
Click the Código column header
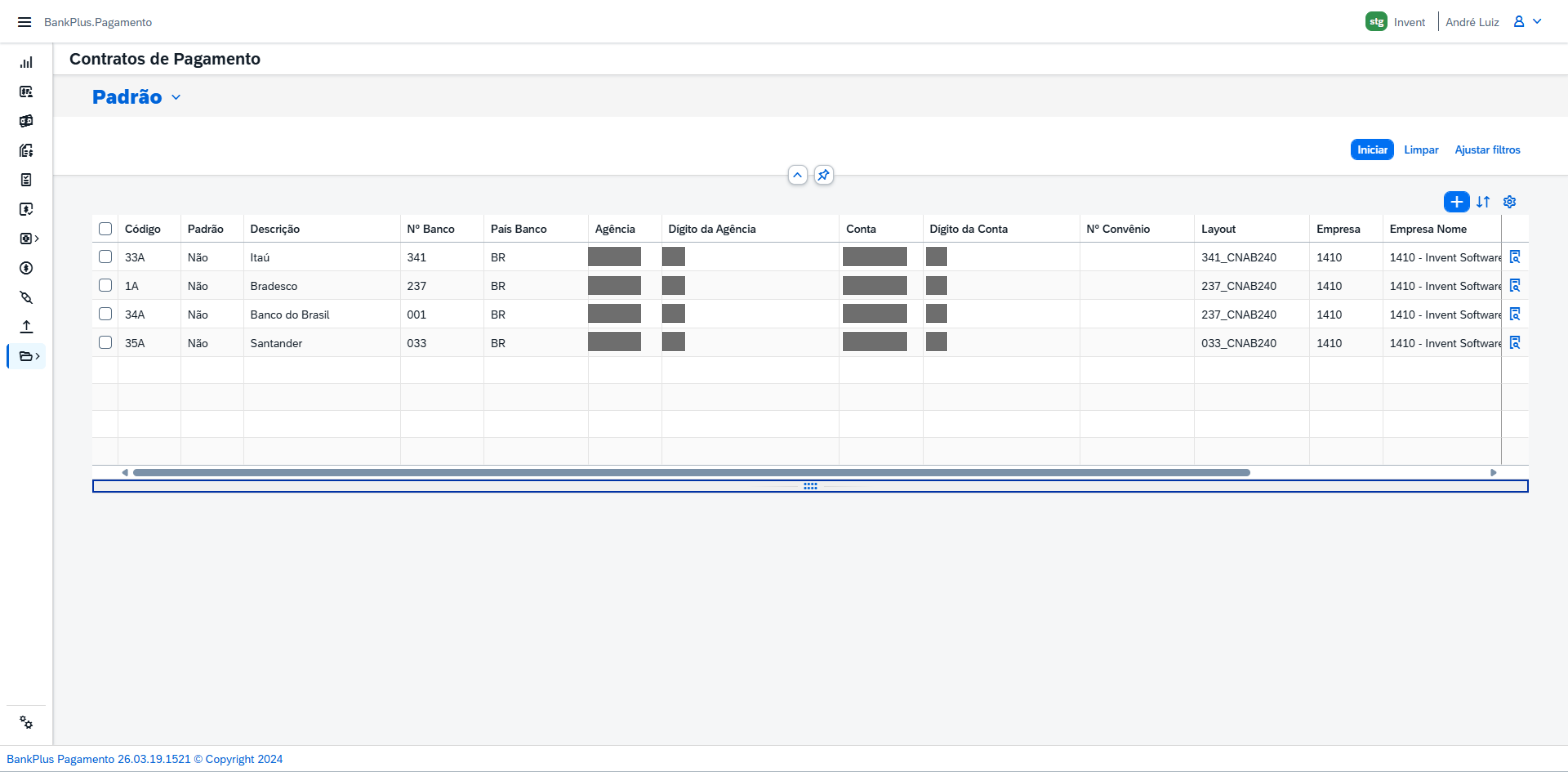pyautogui.click(x=149, y=229)
